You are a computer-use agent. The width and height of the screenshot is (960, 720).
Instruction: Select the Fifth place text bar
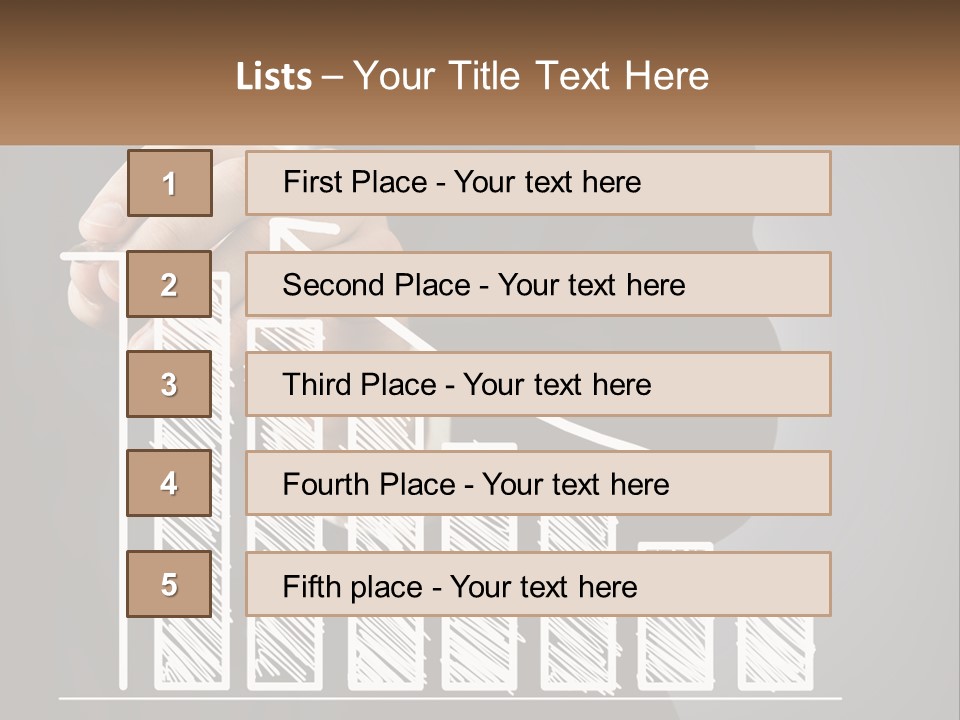[538, 584]
